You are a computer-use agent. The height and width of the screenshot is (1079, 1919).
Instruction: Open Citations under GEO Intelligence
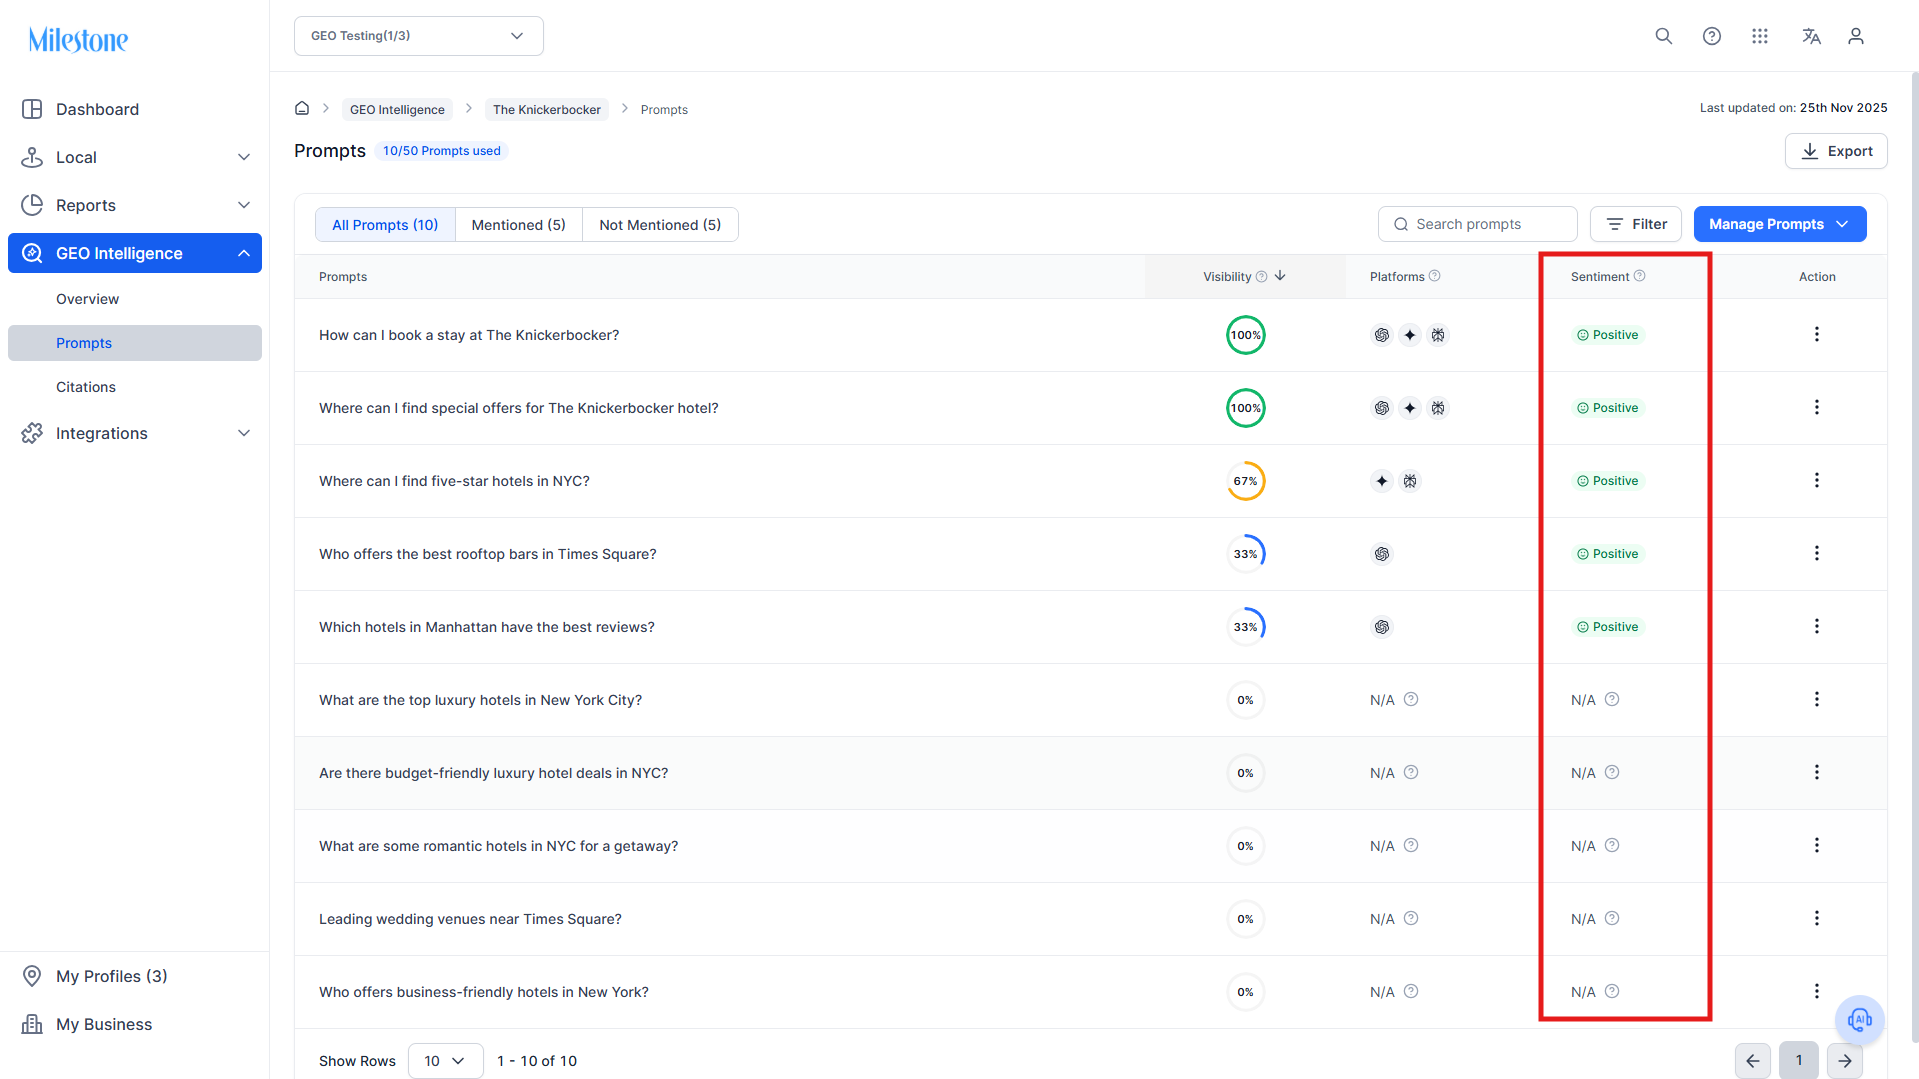135,387
